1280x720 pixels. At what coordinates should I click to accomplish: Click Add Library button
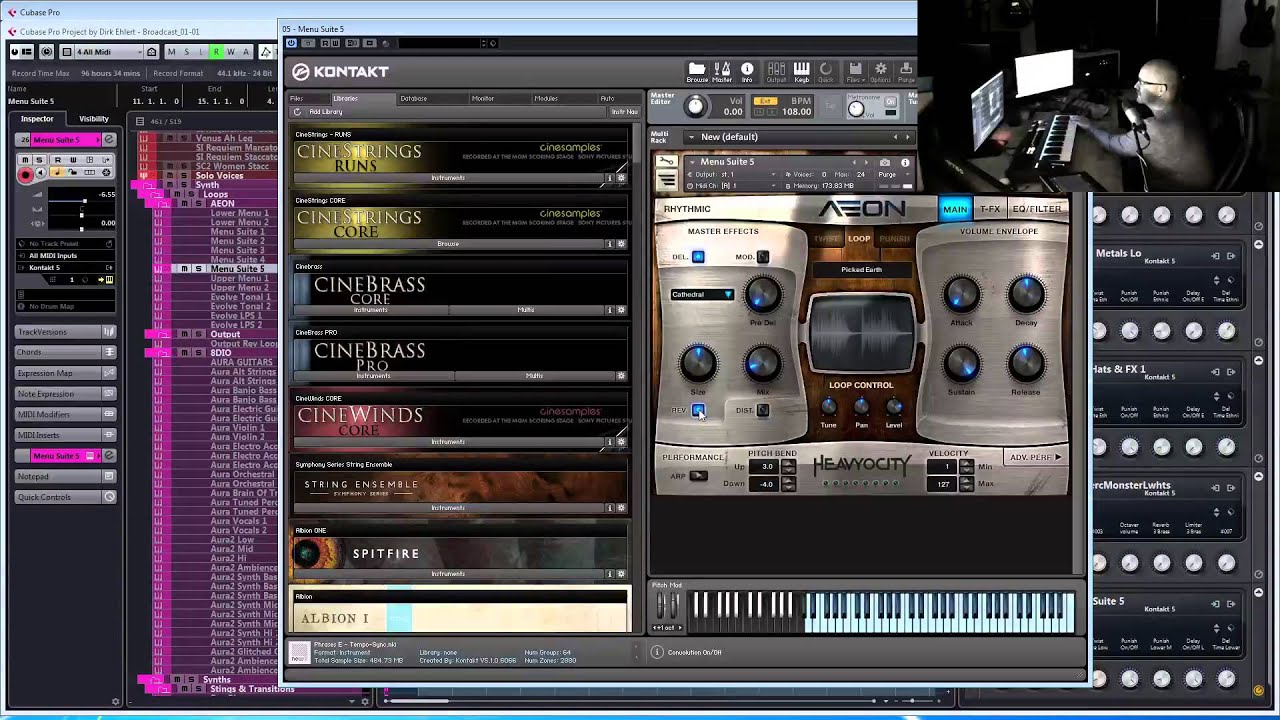pos(326,112)
